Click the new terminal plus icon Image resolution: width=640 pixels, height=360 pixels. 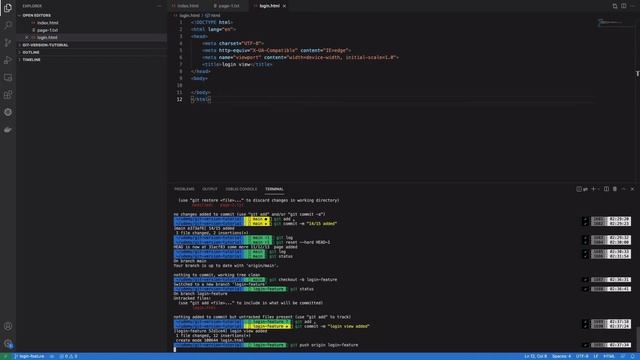[593, 189]
